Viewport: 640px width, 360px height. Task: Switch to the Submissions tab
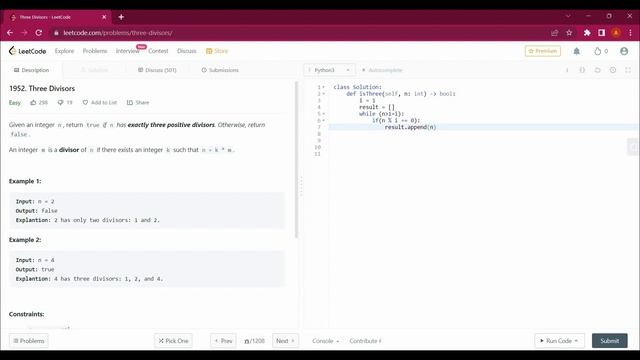coord(220,70)
